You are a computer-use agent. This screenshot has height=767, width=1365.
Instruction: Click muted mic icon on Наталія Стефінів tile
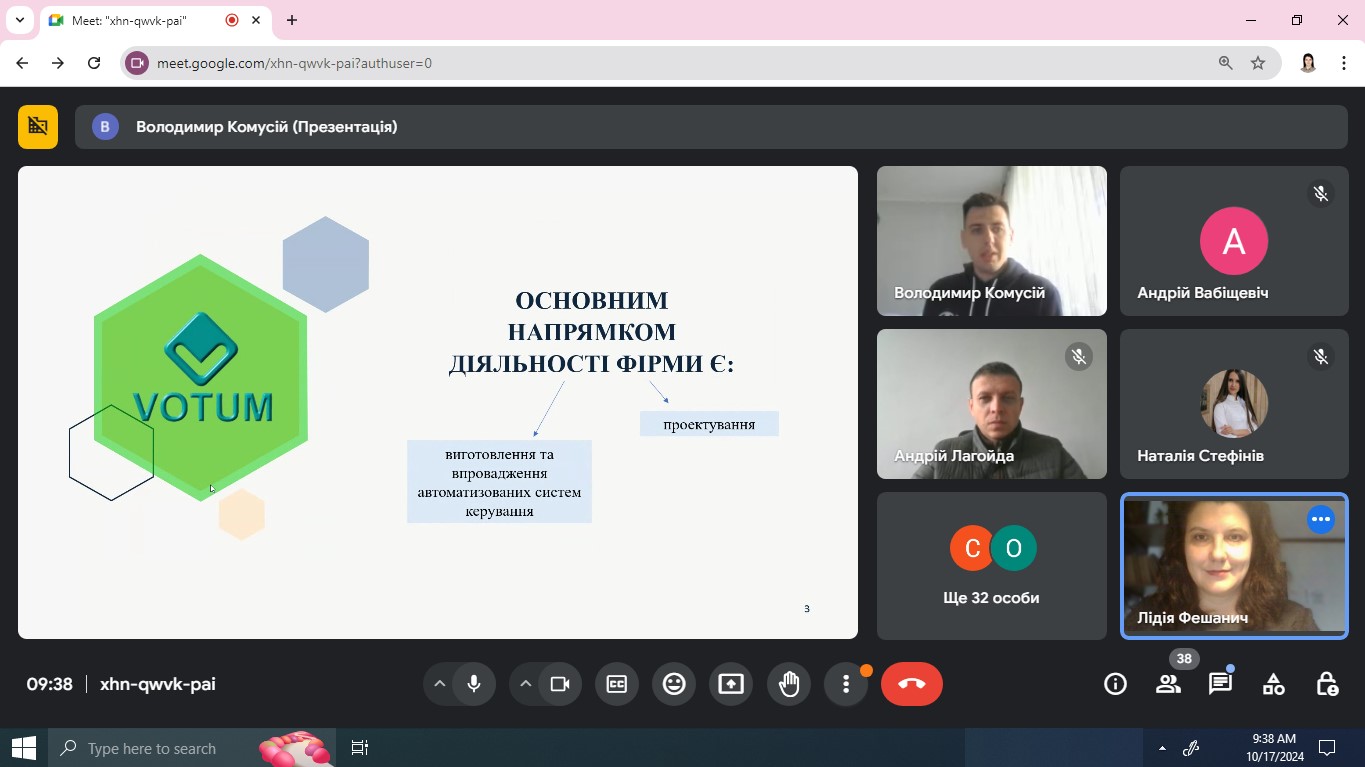1321,357
